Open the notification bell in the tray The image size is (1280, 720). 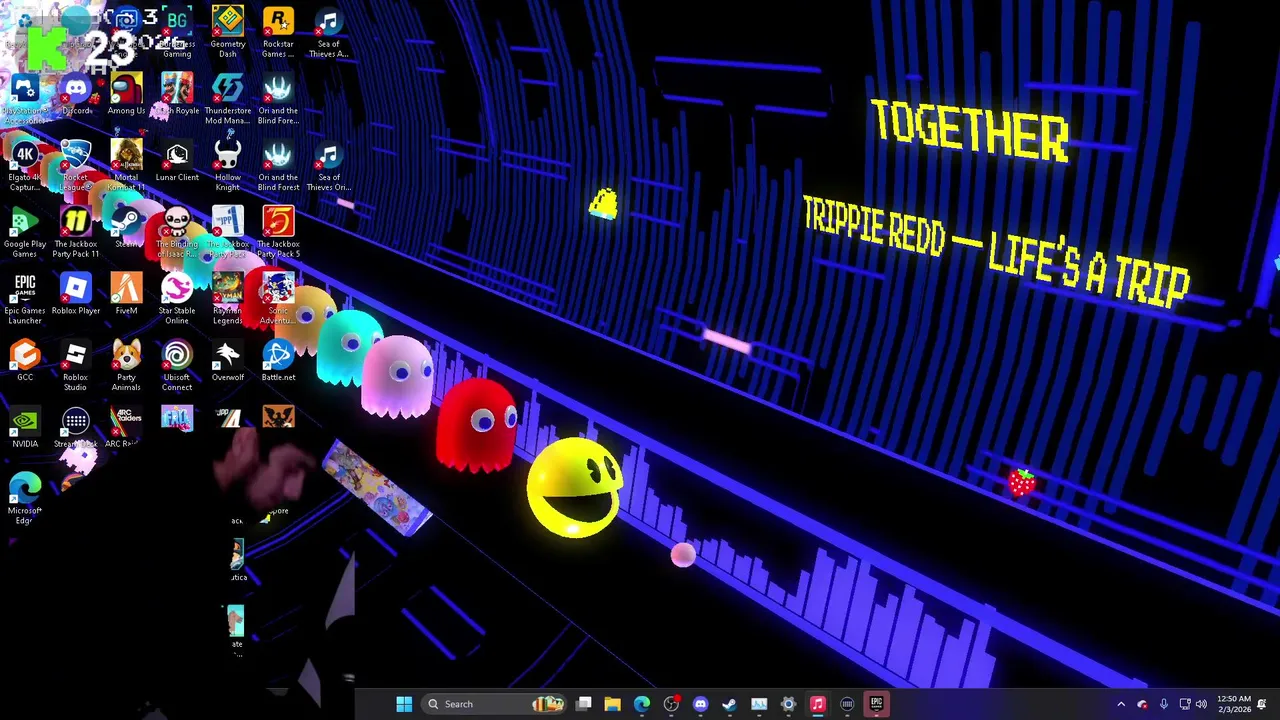click(x=1262, y=704)
